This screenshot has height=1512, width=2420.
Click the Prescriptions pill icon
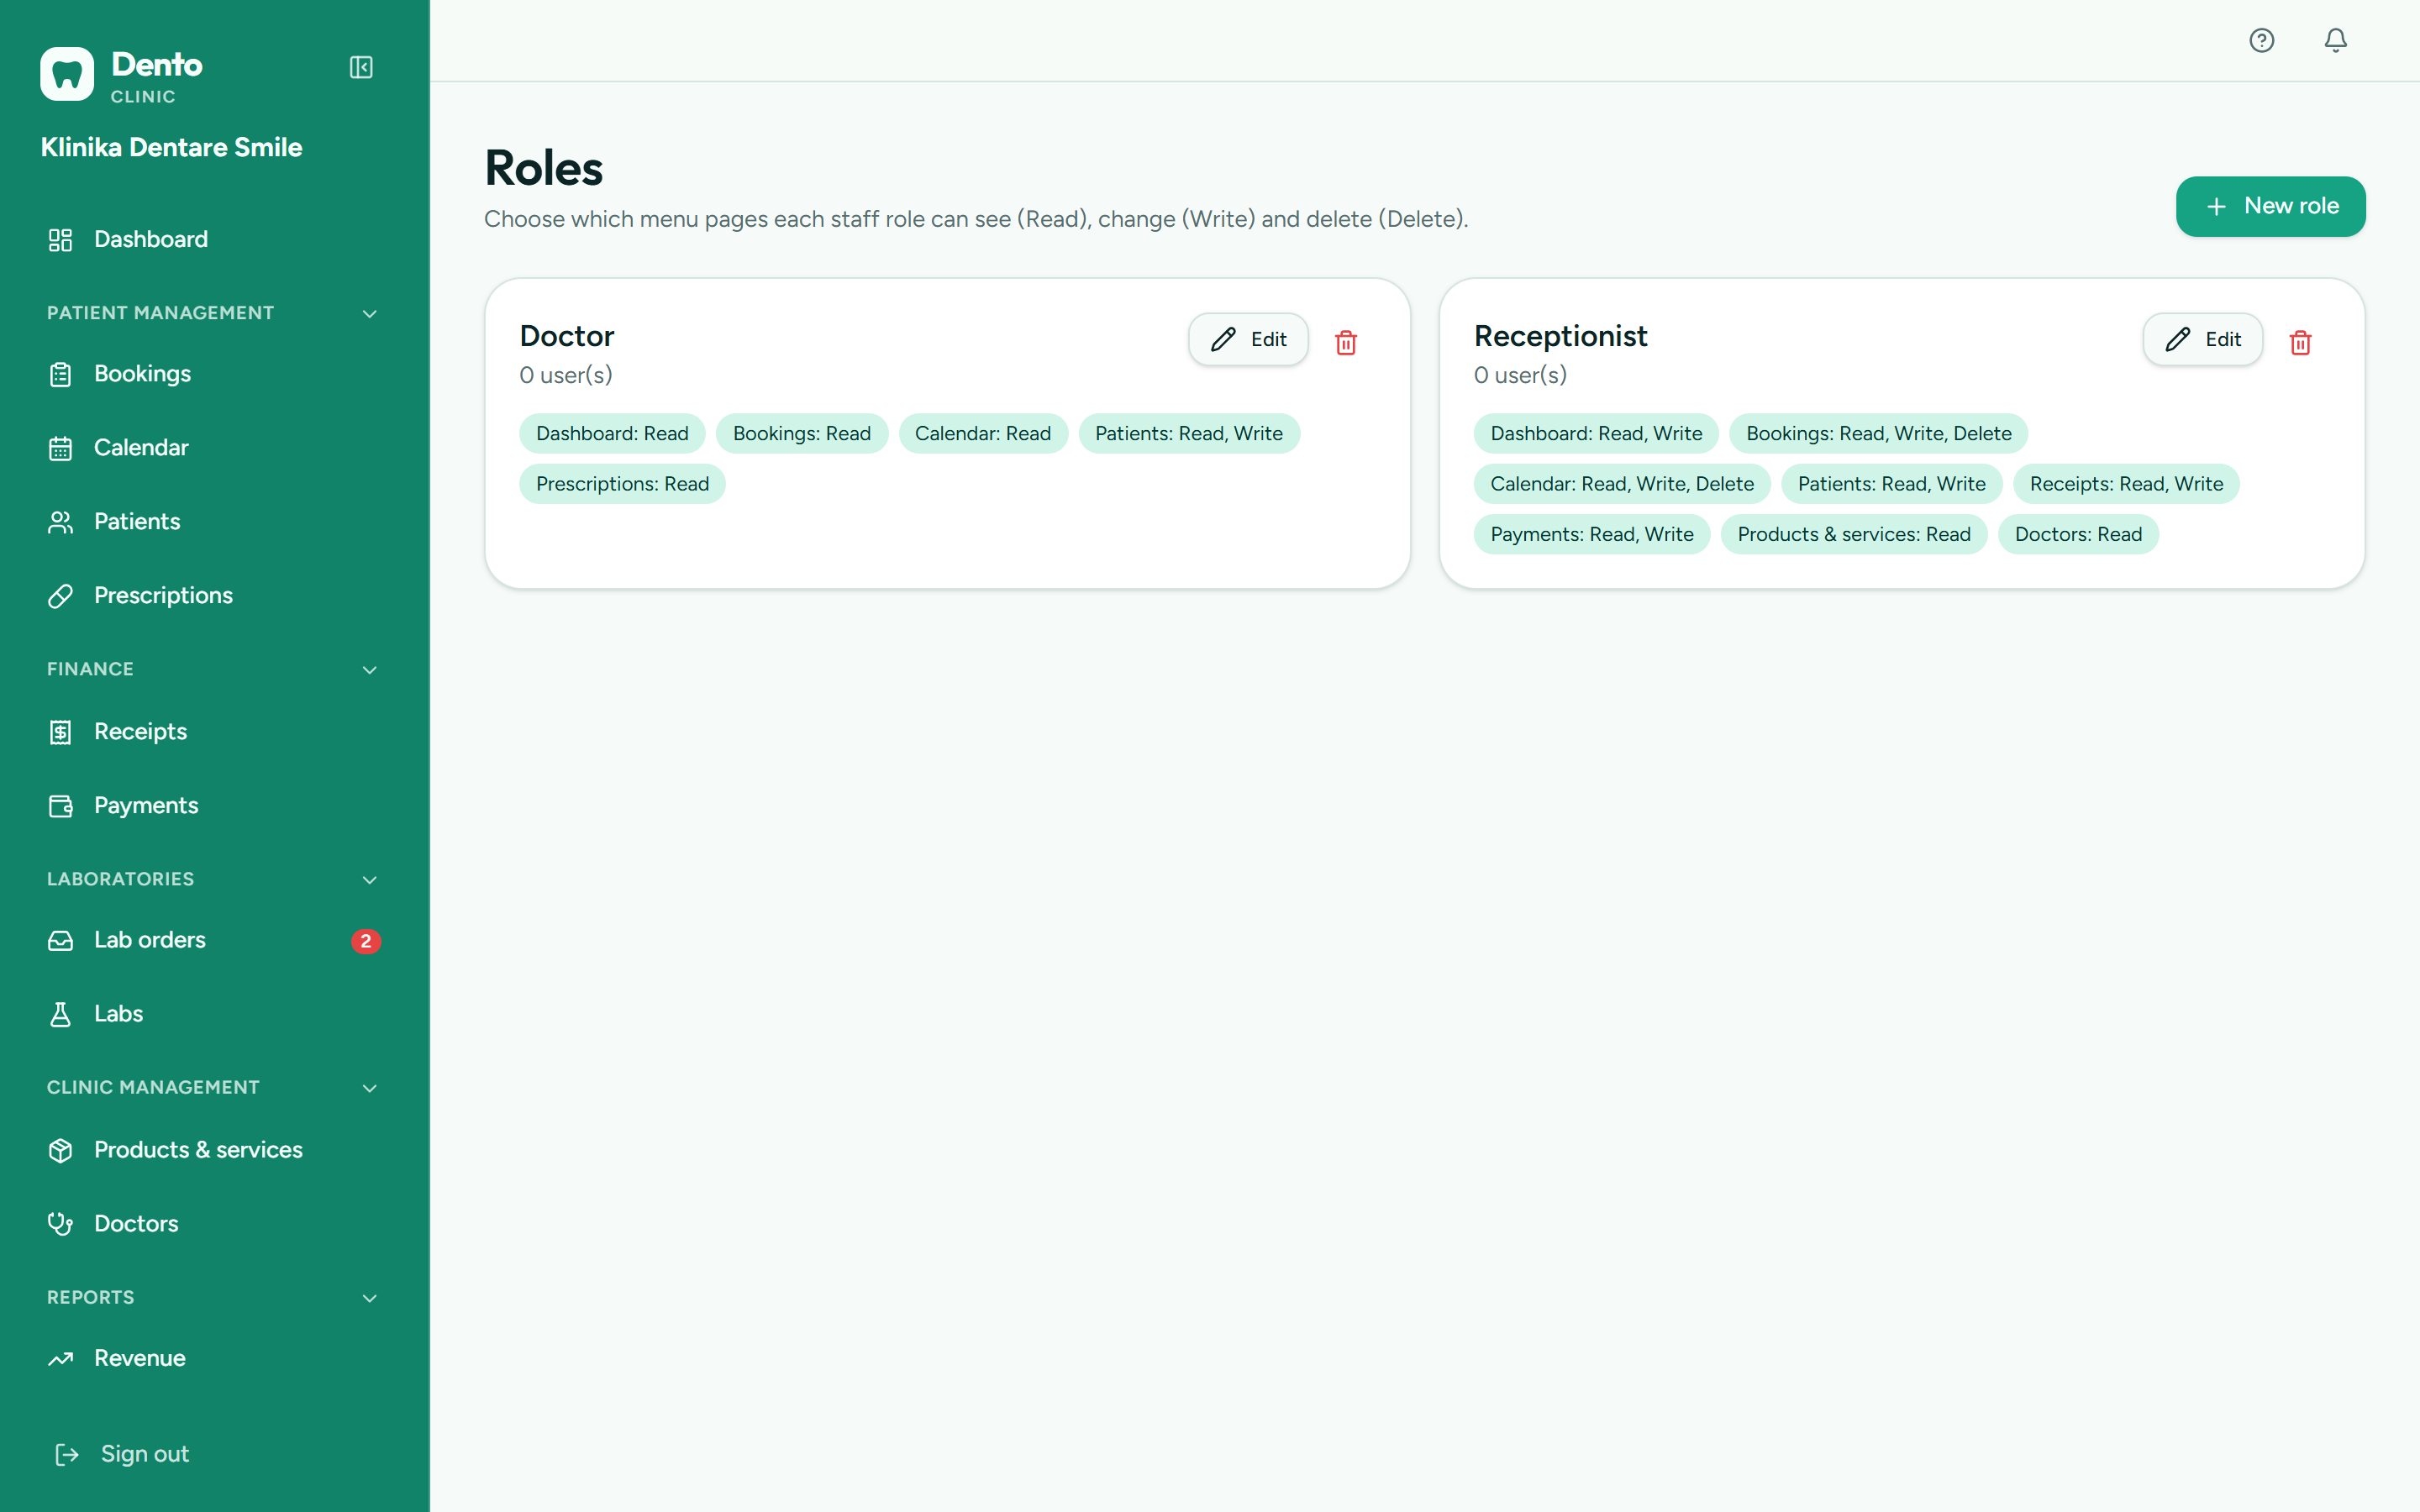point(60,596)
